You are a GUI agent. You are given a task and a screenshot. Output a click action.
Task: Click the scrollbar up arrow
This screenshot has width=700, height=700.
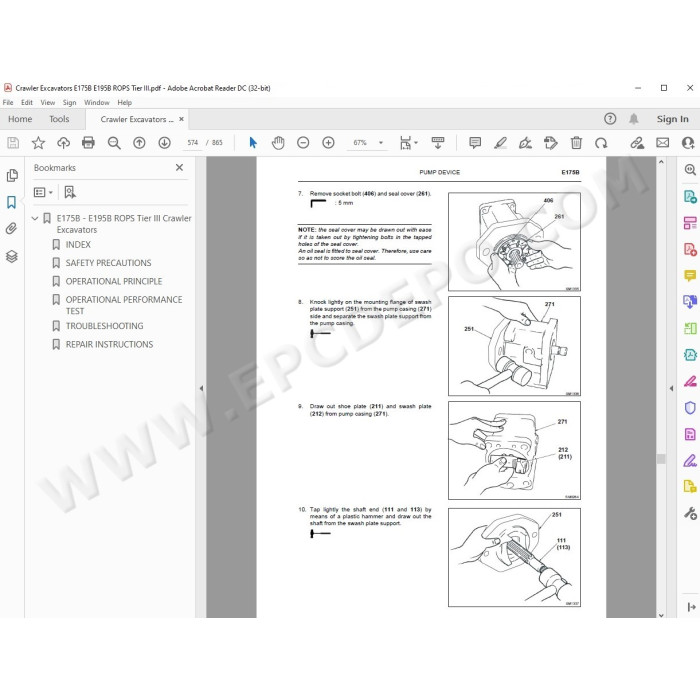(661, 162)
